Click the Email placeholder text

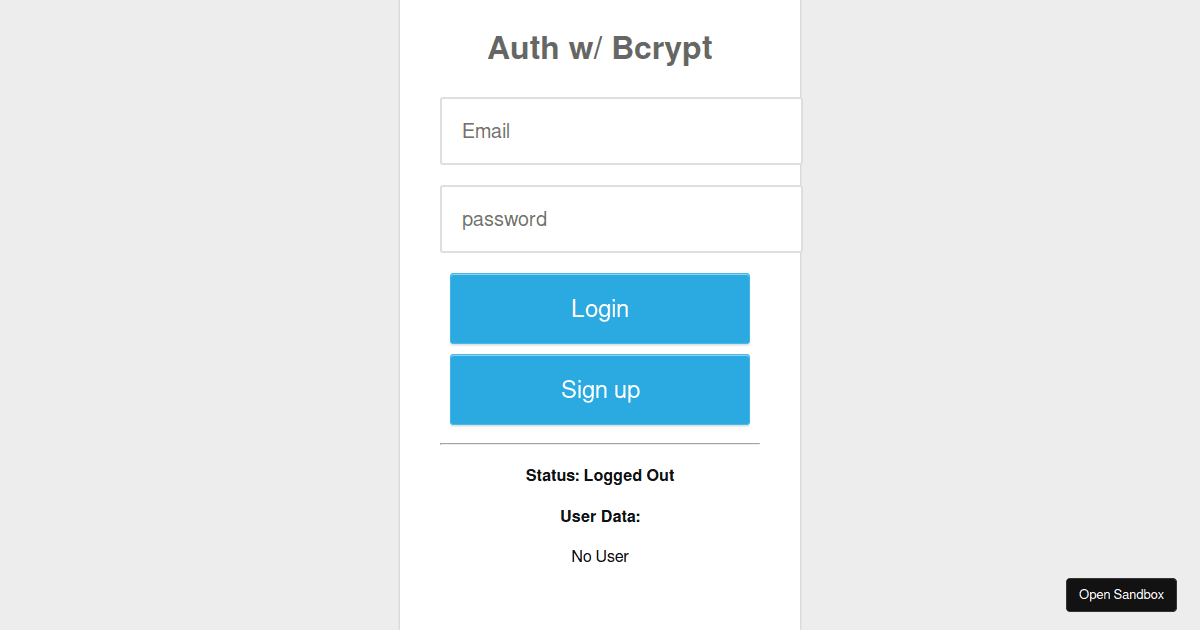[x=486, y=131]
